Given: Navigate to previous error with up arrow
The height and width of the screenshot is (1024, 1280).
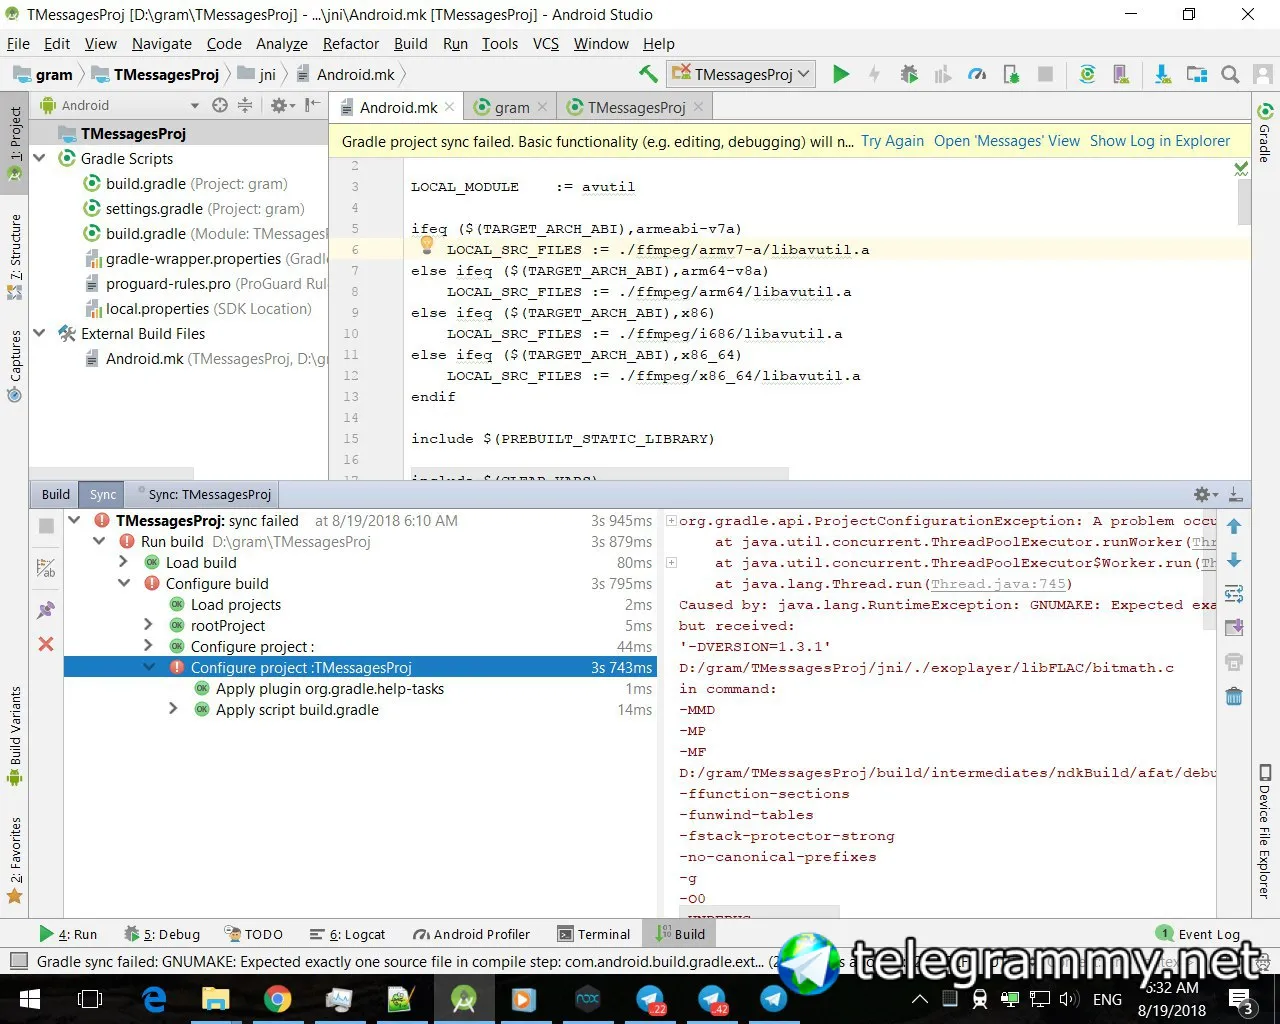Looking at the screenshot, I should pos(1234,526).
